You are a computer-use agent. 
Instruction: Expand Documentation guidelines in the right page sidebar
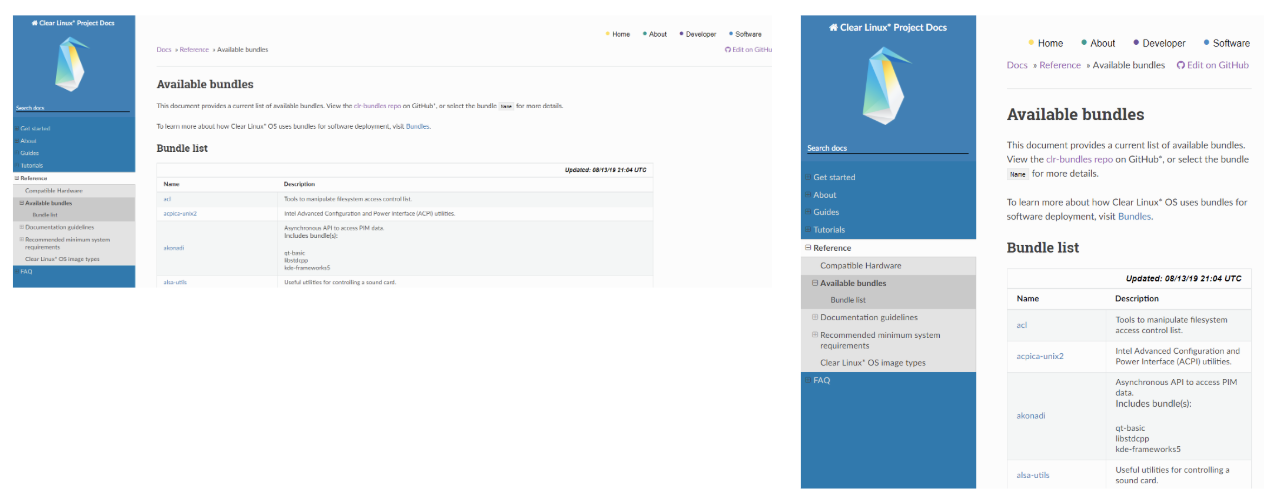(x=815, y=317)
